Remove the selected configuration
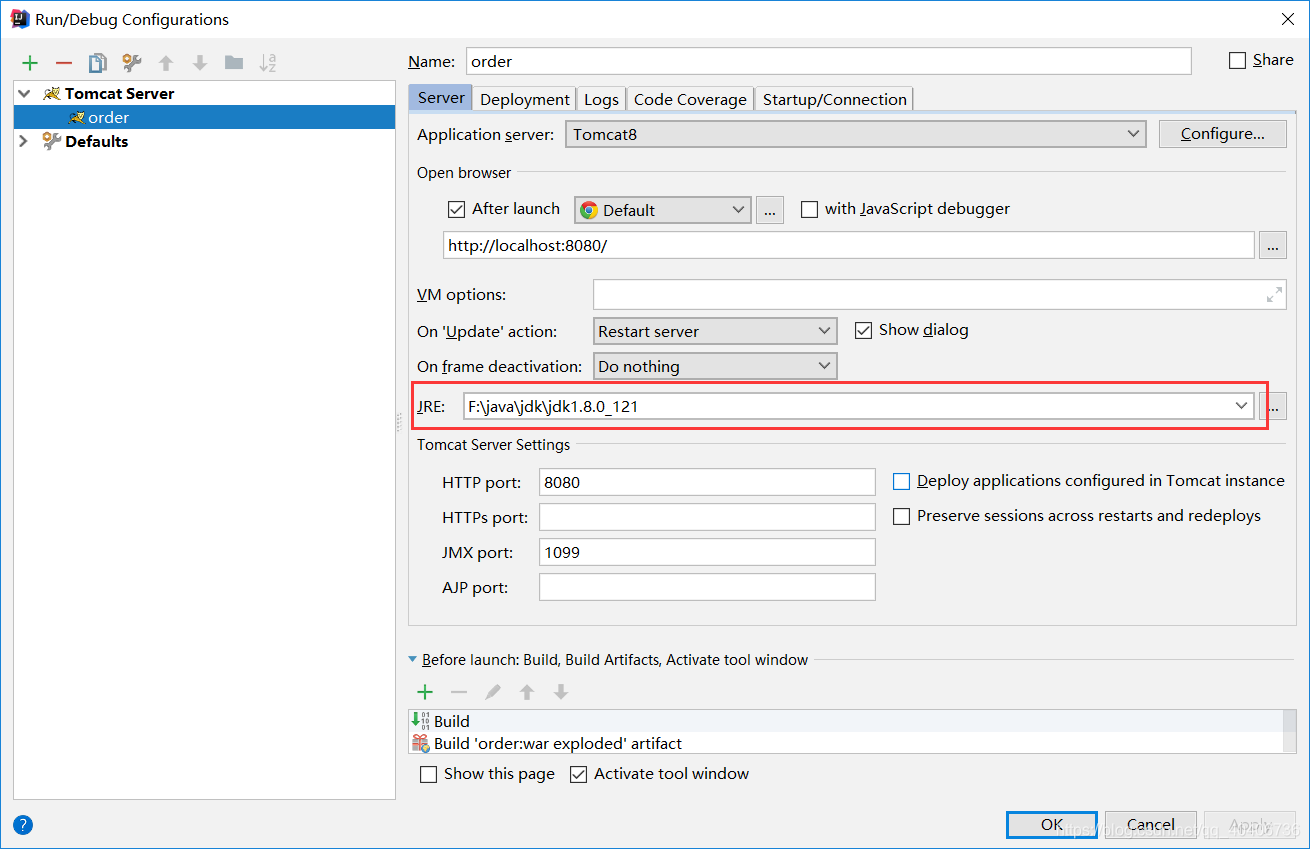This screenshot has width=1310, height=849. pyautogui.click(x=62, y=62)
